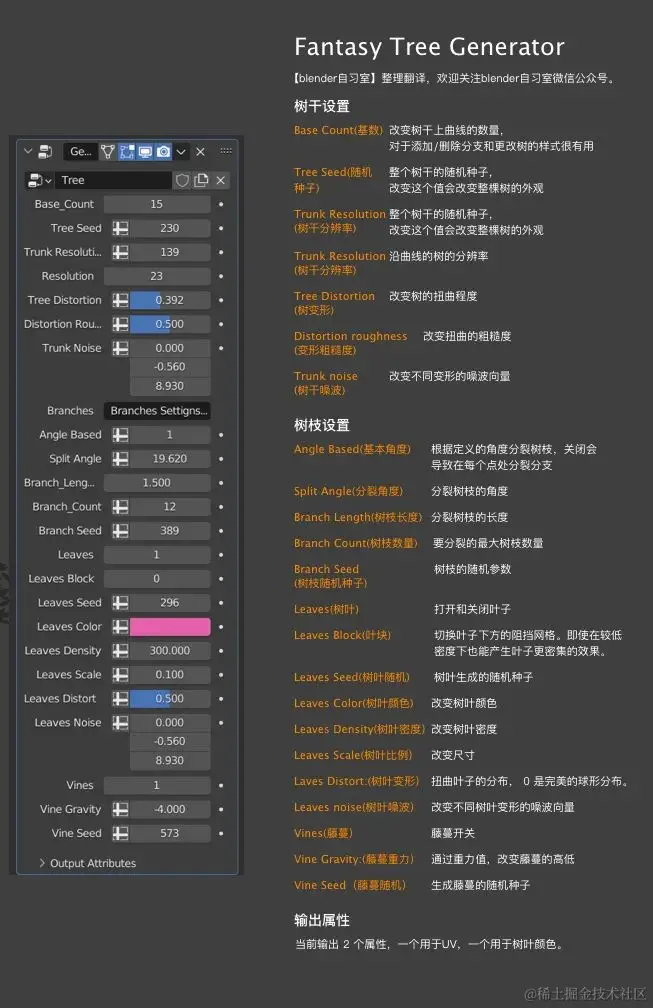Image resolution: width=653 pixels, height=1008 pixels.
Task: Click the animate dot beside Base_Count
Action: tap(221, 204)
